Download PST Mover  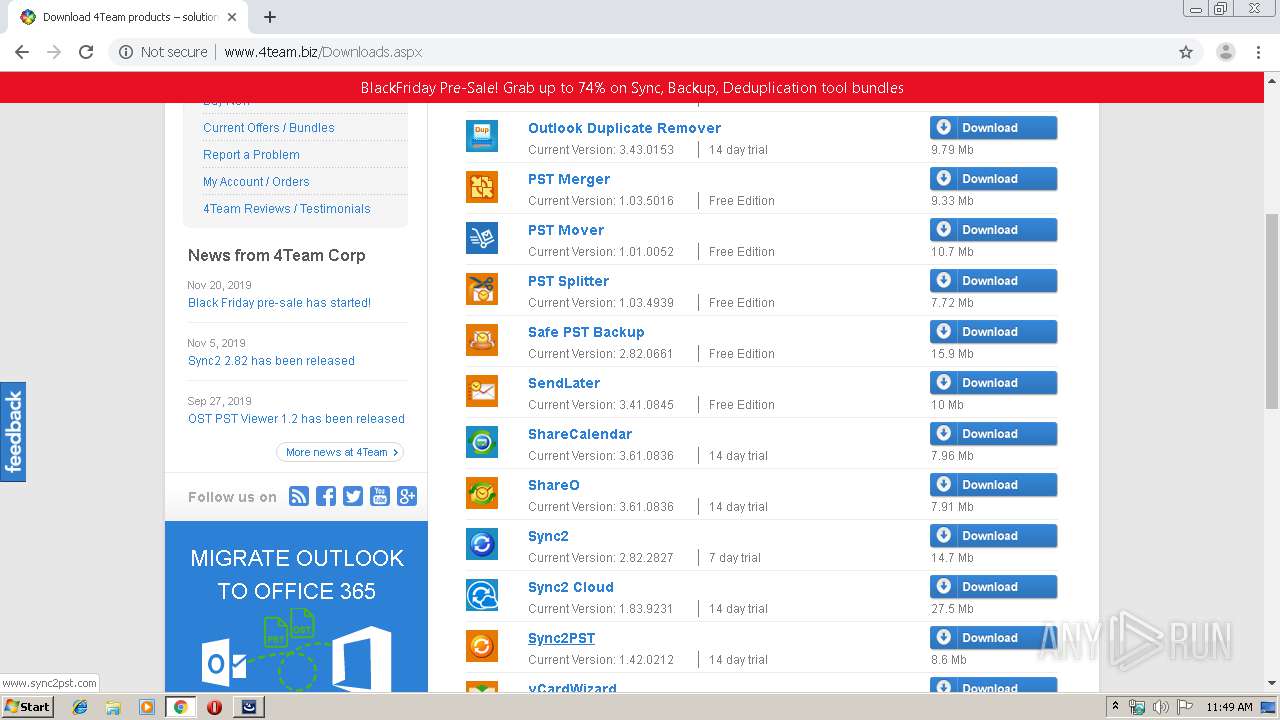tap(993, 230)
